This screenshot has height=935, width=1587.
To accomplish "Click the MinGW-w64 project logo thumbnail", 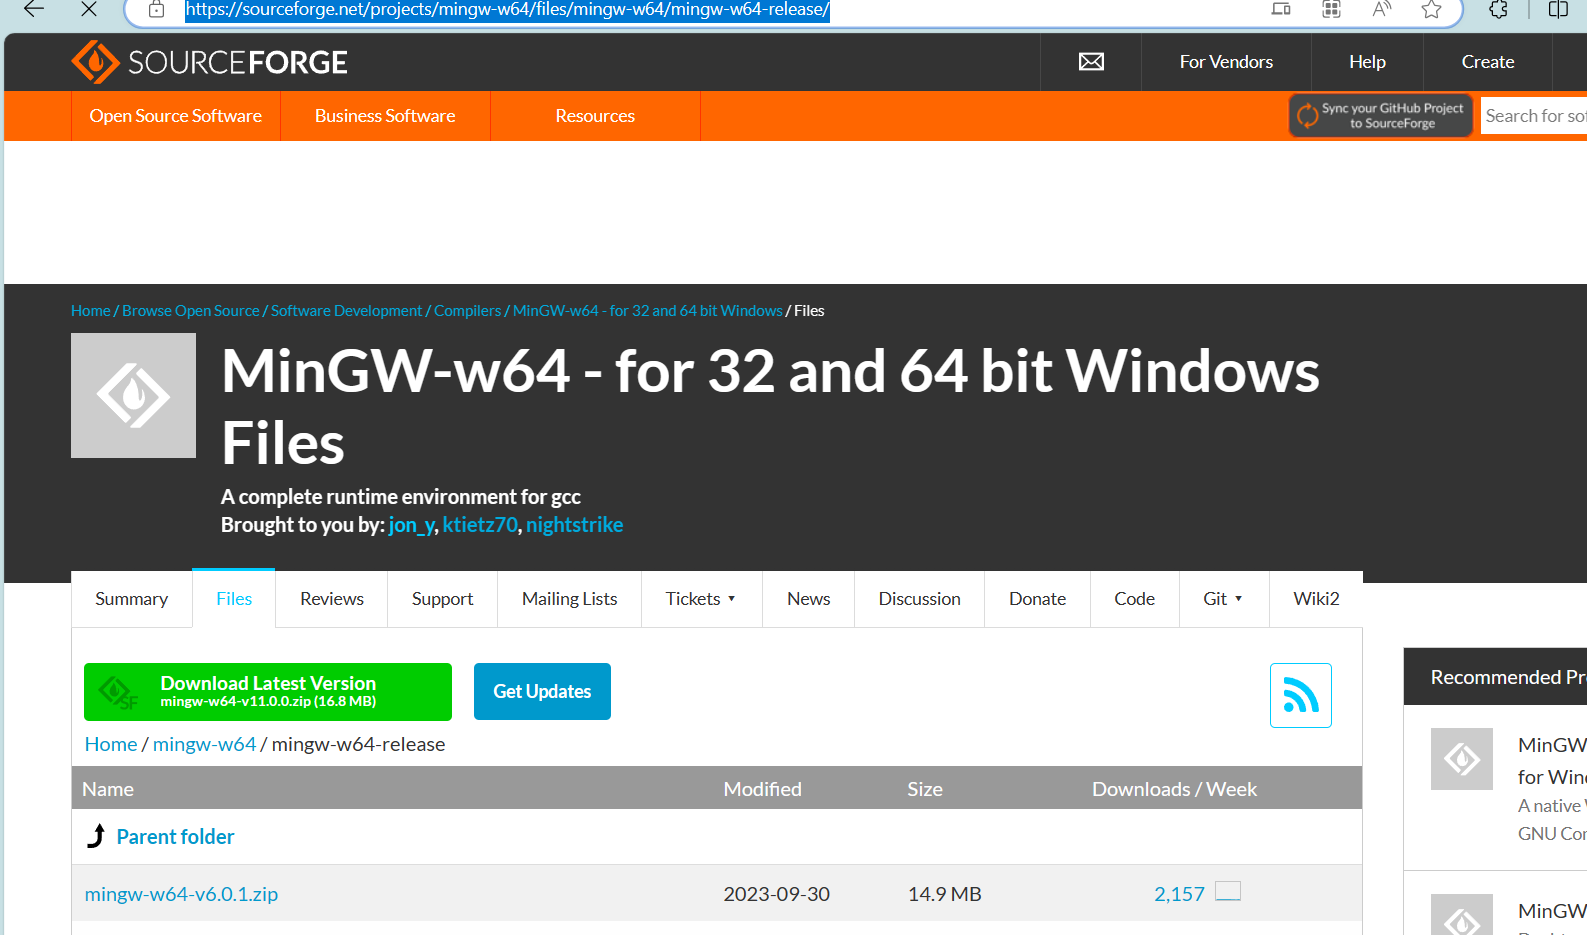I will point(133,396).
